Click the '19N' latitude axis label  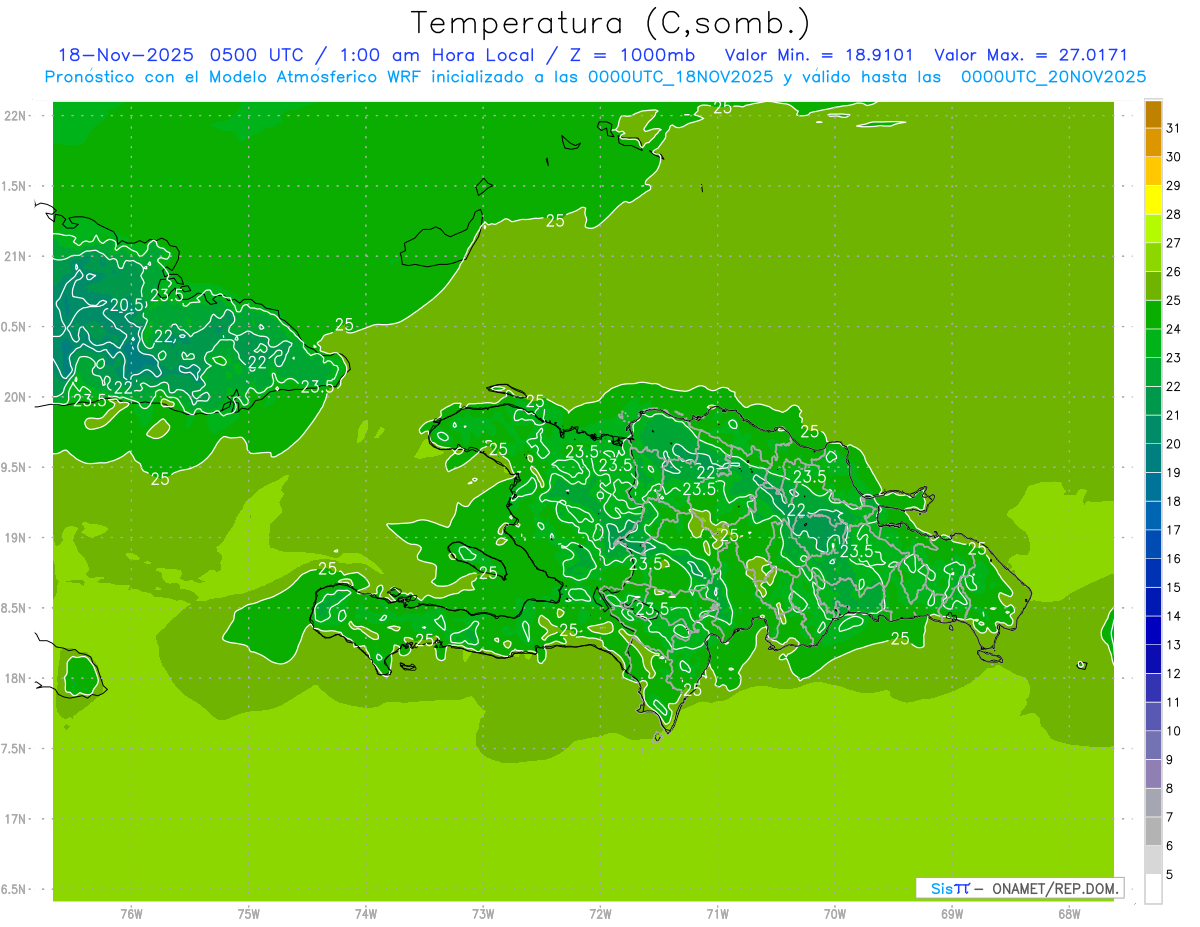(15, 538)
